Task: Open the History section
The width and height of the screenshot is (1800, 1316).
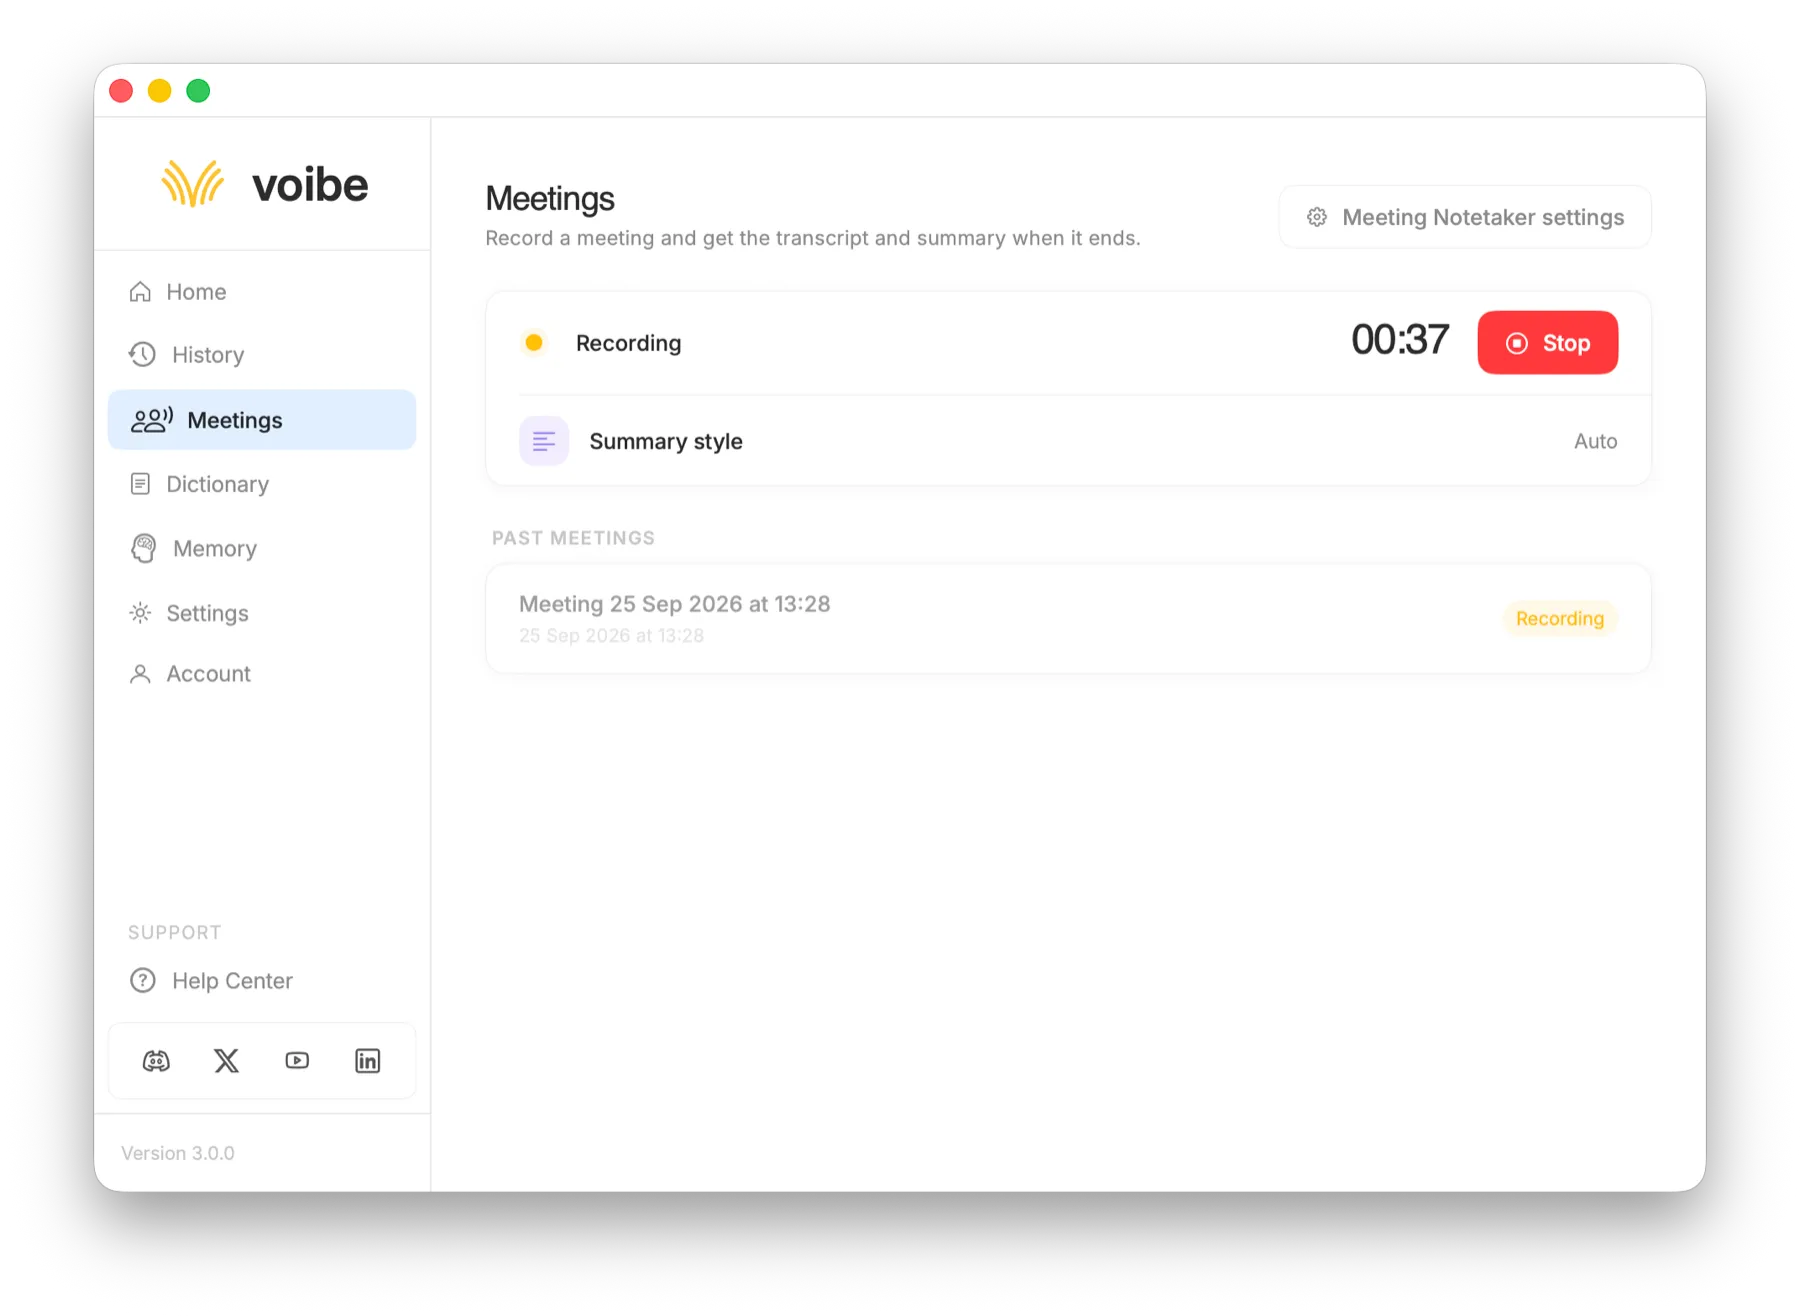Action: pos(262,355)
